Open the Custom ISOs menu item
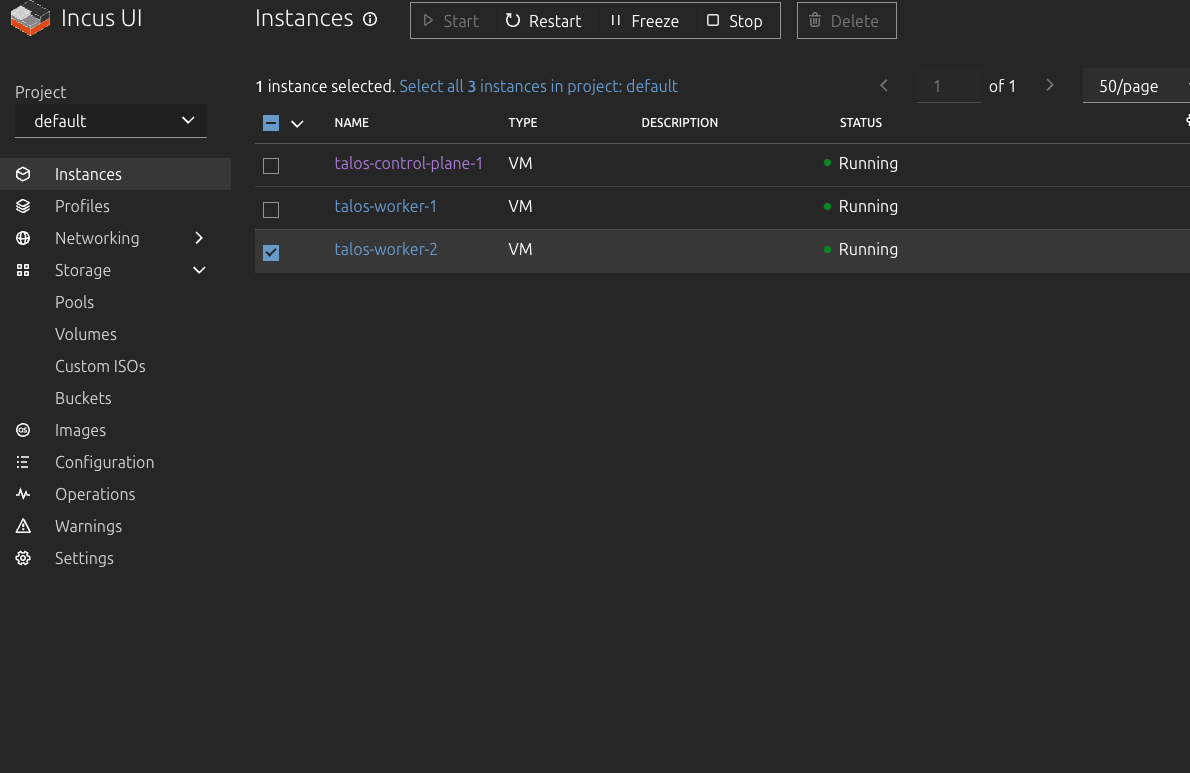Screen dimensions: 1190x773 click(100, 366)
